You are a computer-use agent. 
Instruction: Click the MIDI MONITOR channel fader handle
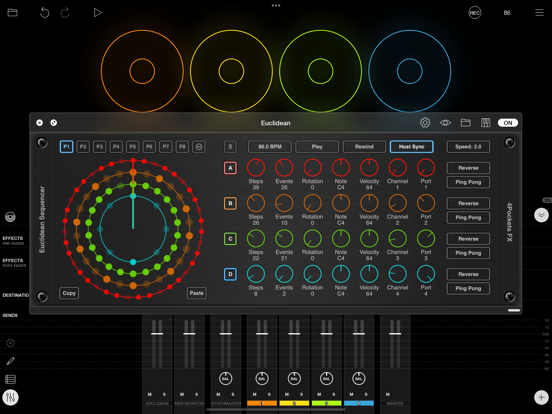(x=189, y=334)
